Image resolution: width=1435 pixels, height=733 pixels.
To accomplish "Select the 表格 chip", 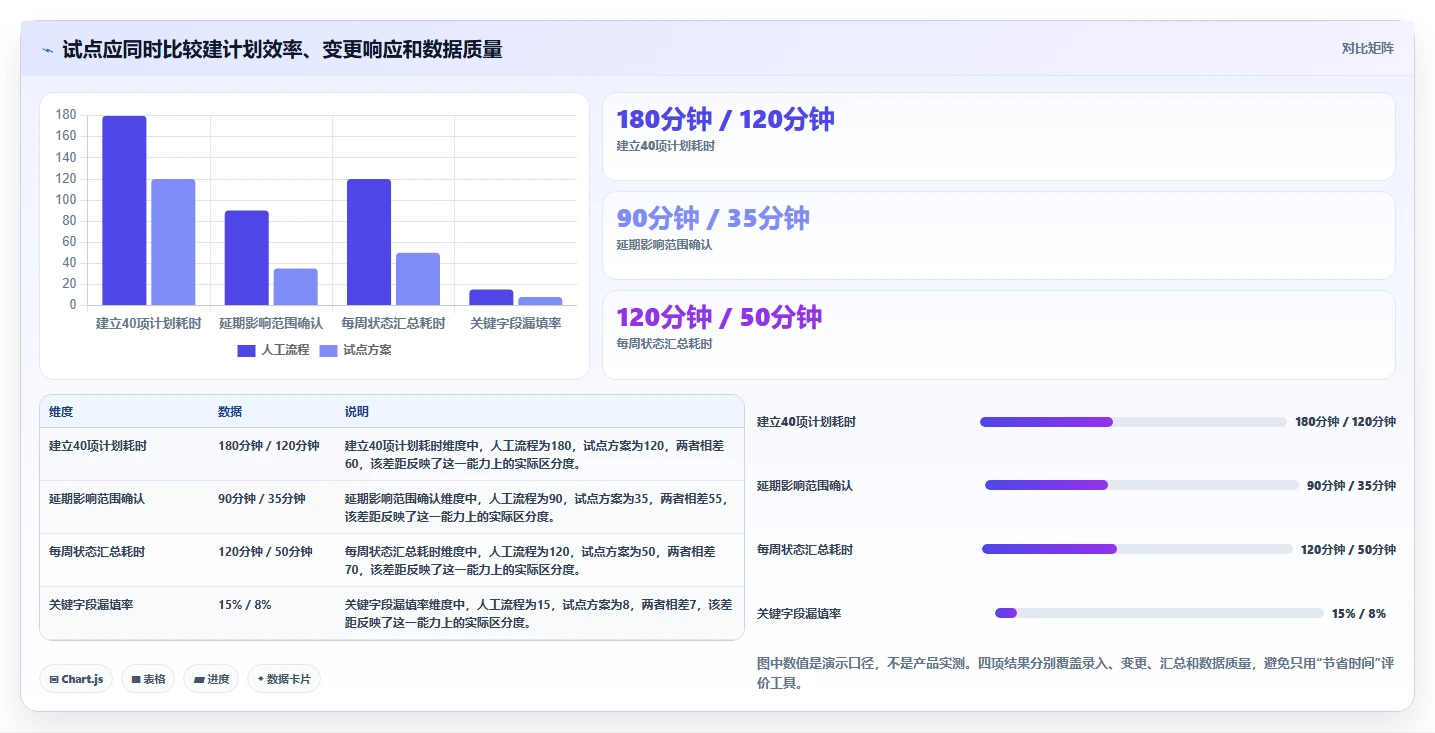I will (148, 679).
